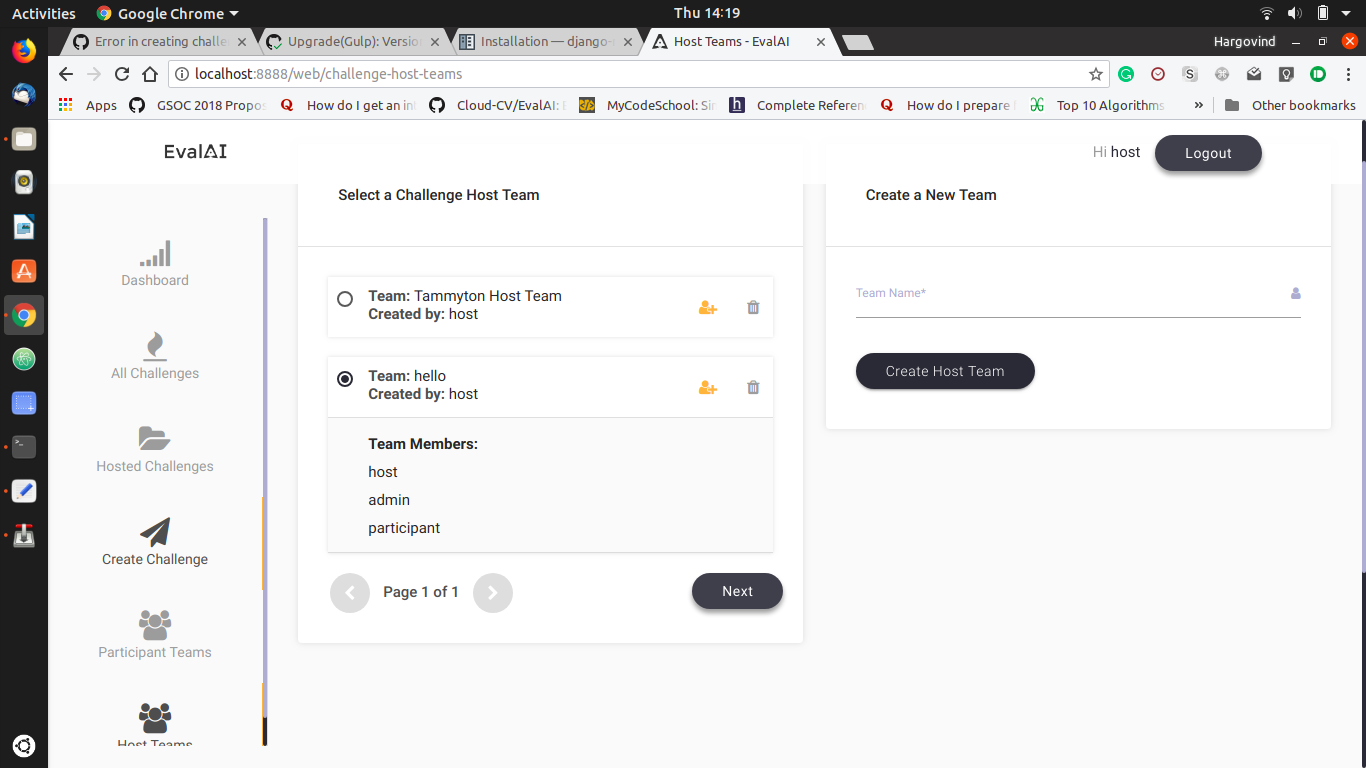This screenshot has width=1366, height=768.
Task: Open Participant Teams section
Action: [x=154, y=636]
